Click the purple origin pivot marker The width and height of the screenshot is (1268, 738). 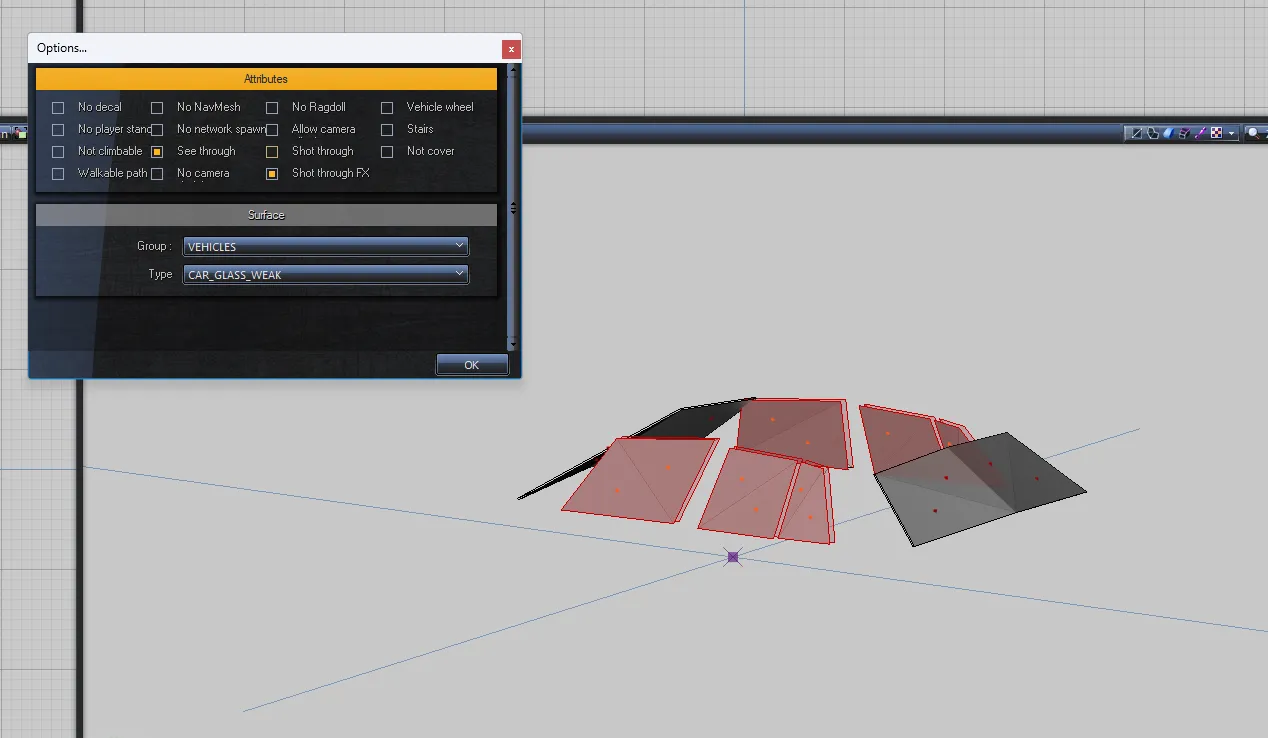tap(733, 557)
